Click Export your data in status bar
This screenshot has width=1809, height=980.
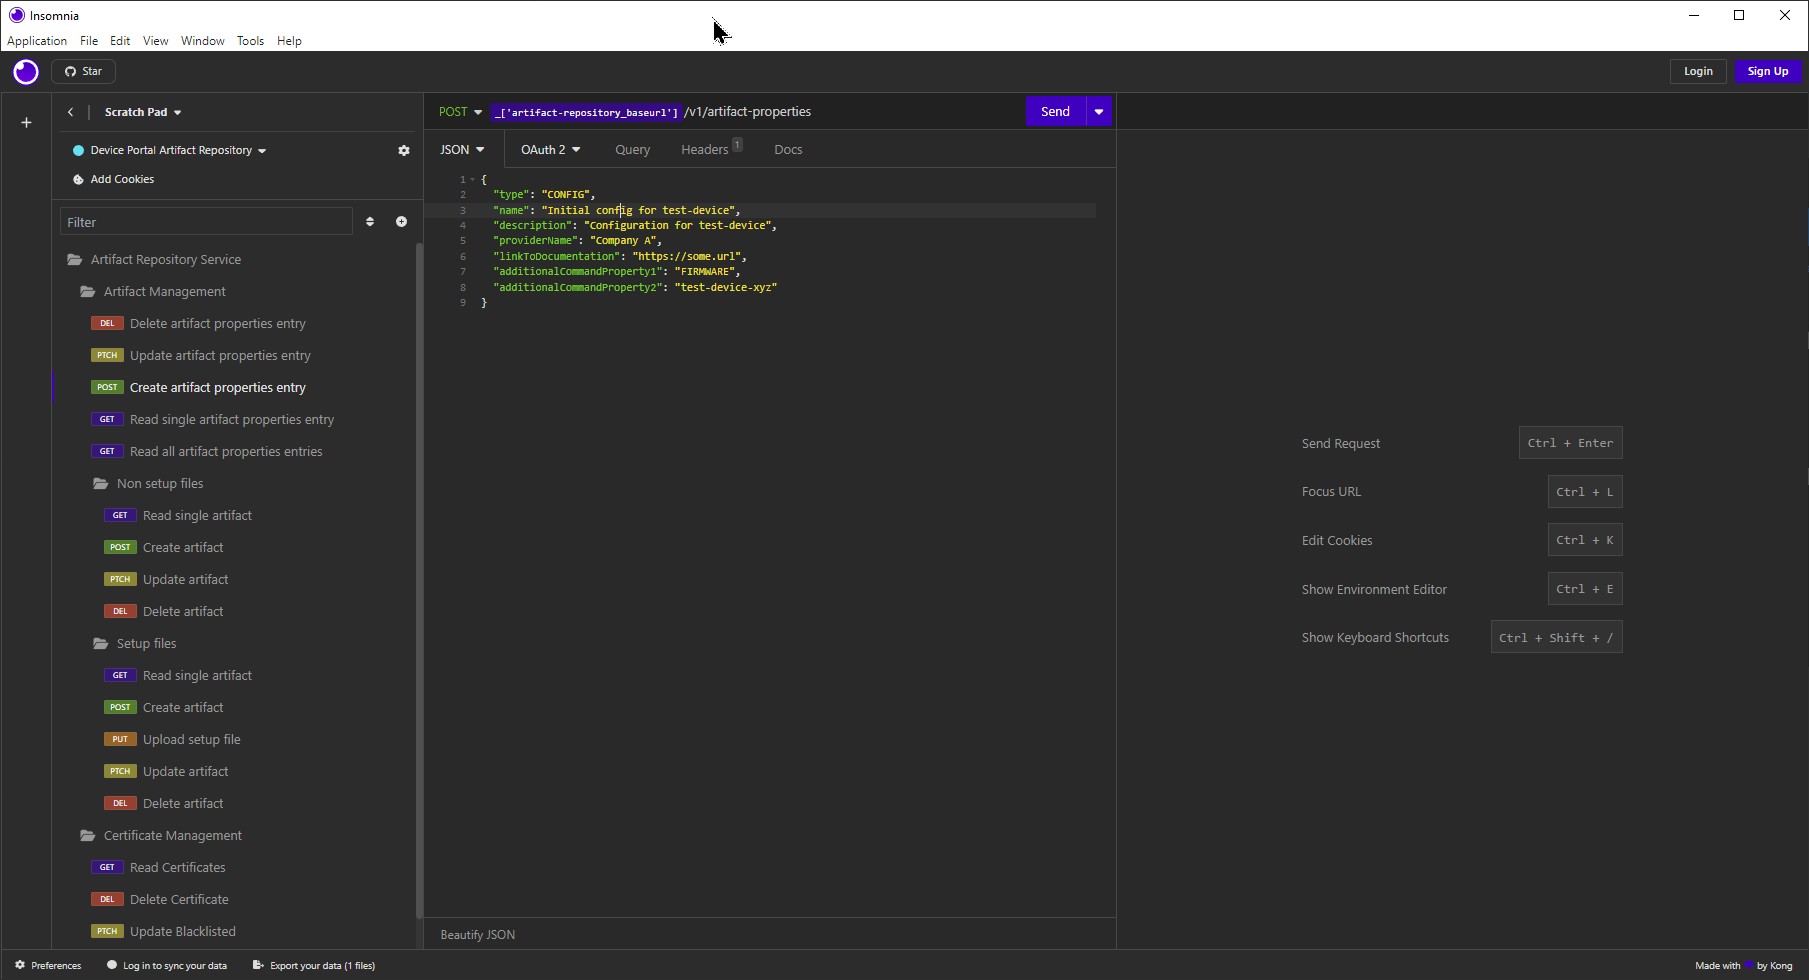tap(314, 966)
